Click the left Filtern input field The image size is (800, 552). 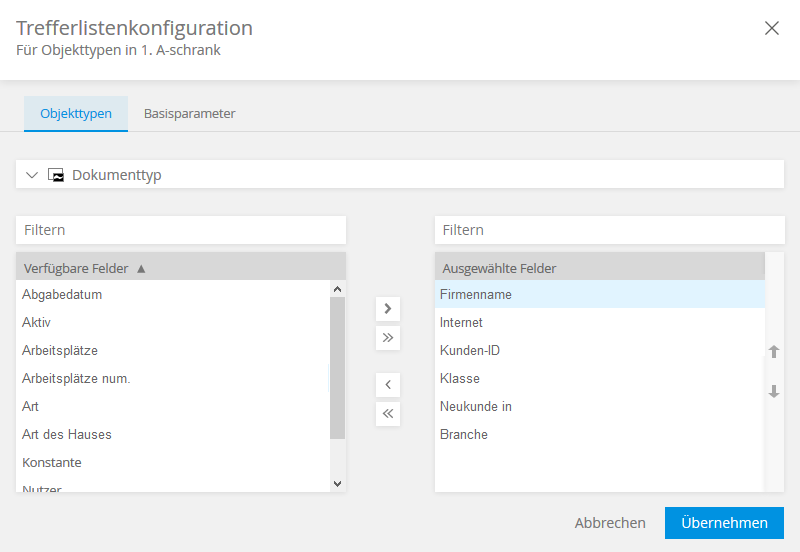click(x=181, y=230)
